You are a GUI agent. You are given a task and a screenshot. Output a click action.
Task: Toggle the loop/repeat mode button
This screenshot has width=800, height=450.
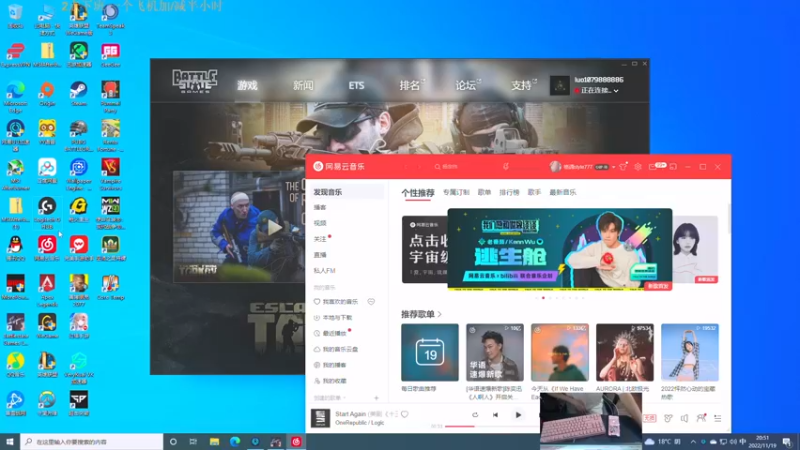pyautogui.click(x=475, y=415)
